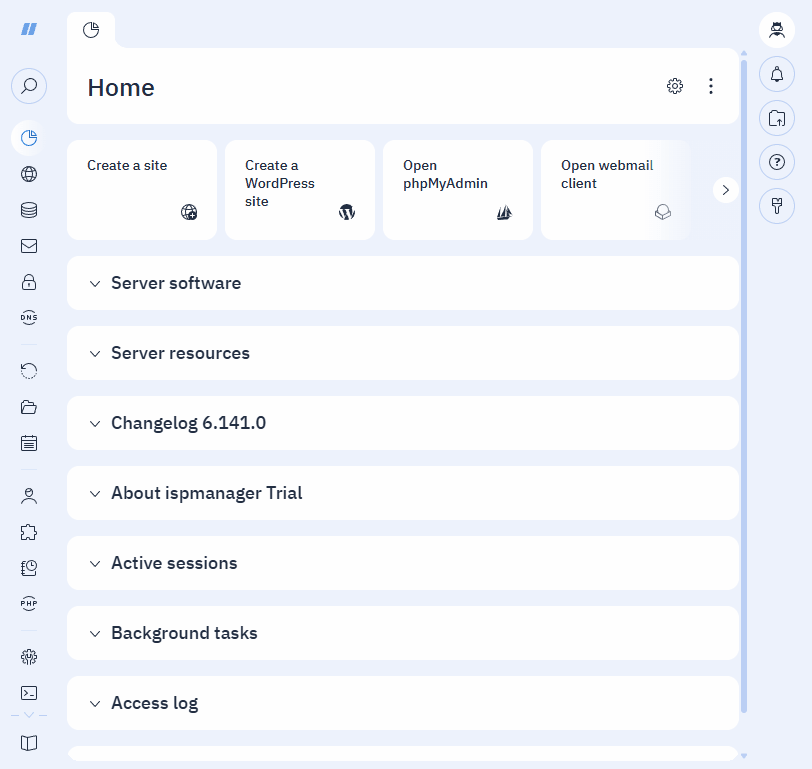Image resolution: width=812 pixels, height=769 pixels.
Task: Click the help question mark icon
Action: 777,162
